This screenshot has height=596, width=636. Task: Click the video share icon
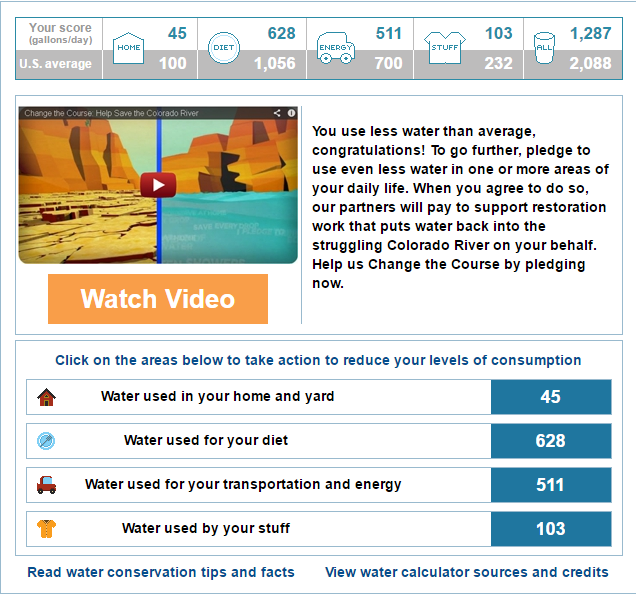(277, 113)
